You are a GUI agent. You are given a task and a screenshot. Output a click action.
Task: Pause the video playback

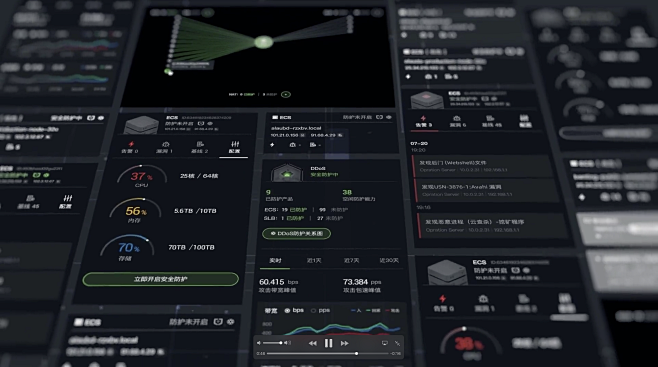328,344
